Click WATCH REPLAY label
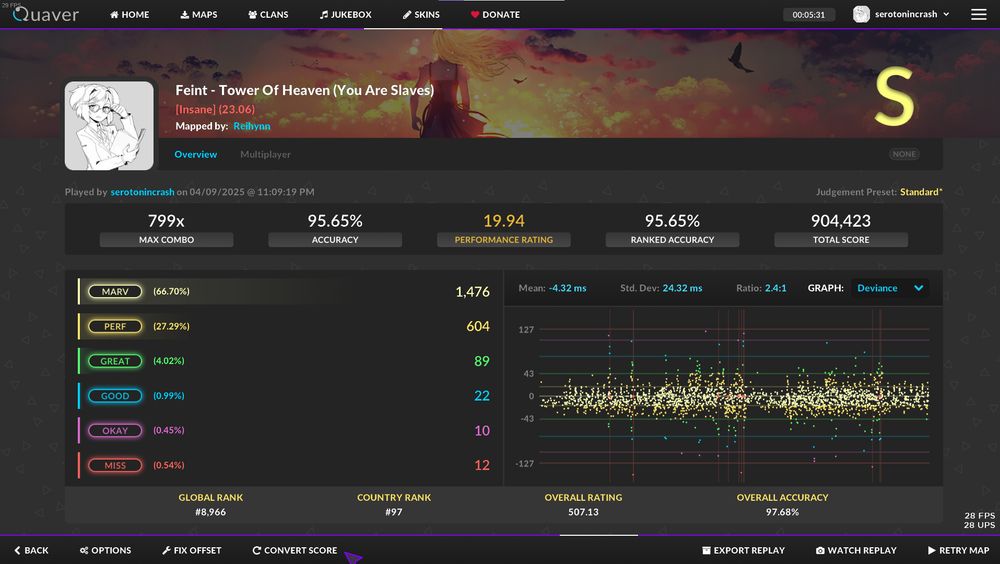The image size is (1000, 564). click(x=862, y=550)
